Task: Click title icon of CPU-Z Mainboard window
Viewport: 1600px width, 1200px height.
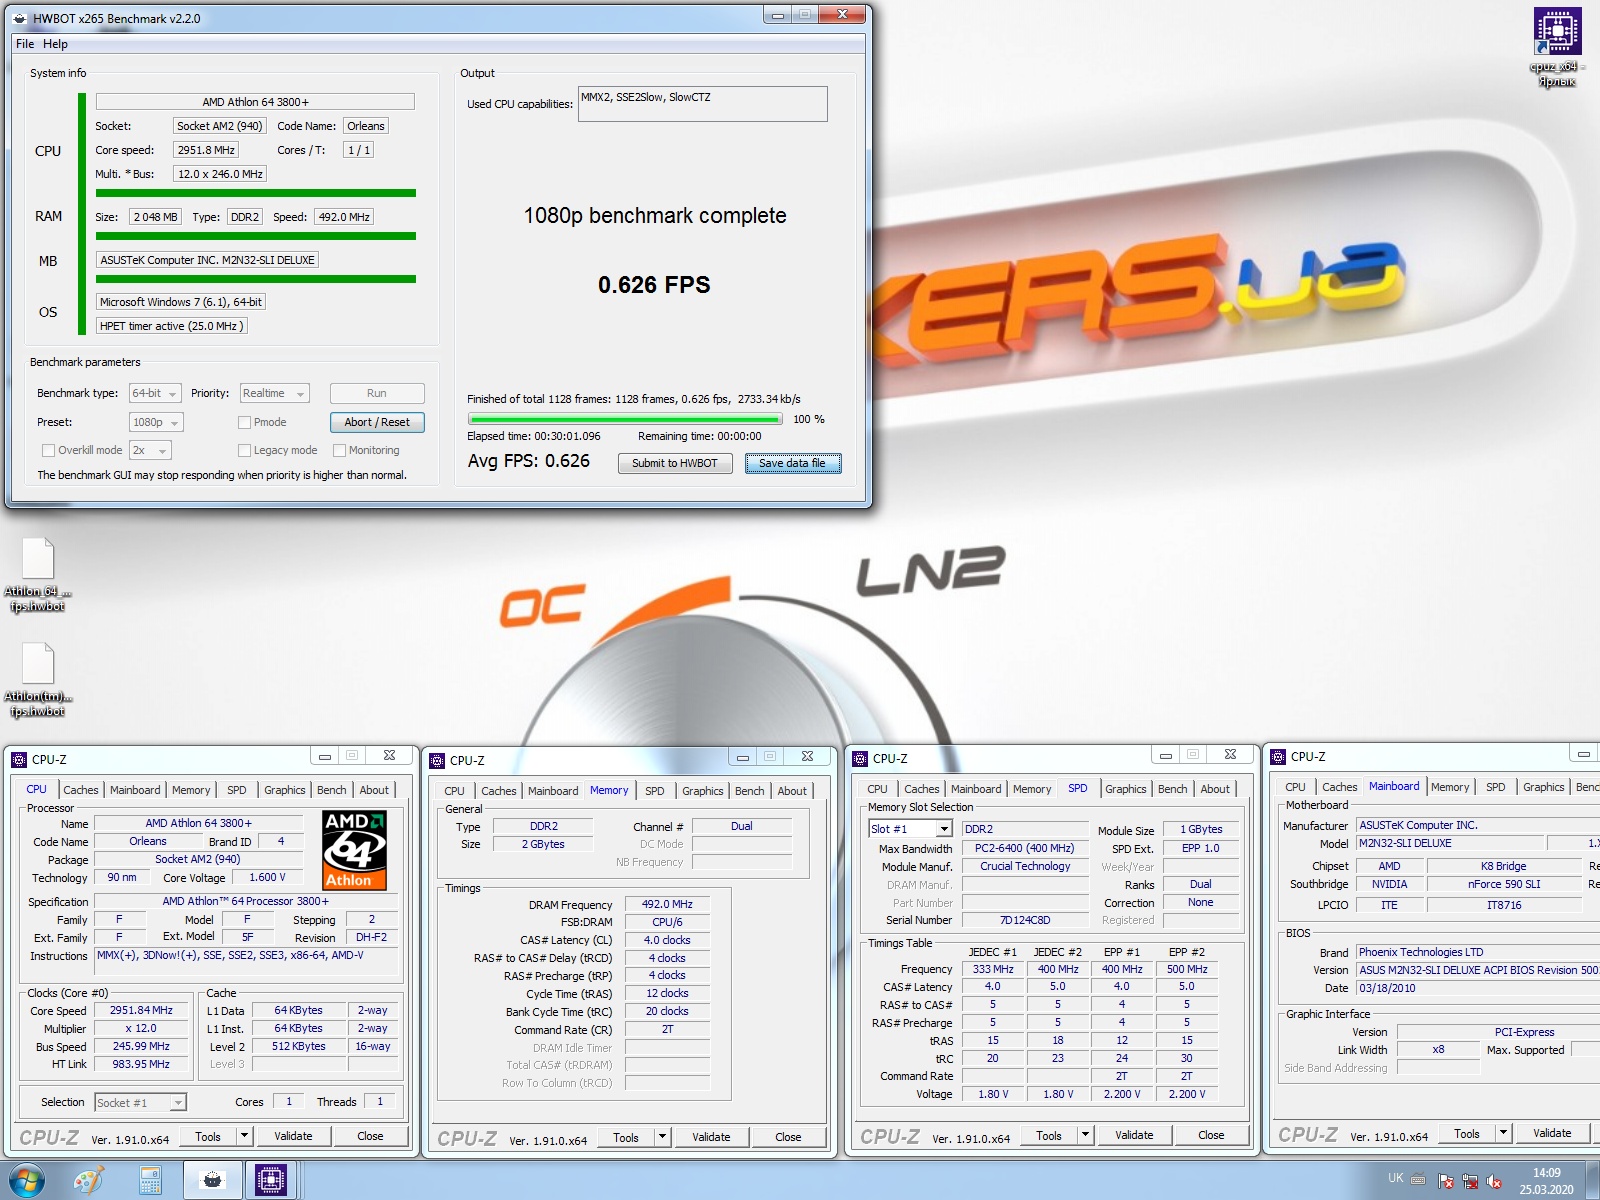Action: pyautogui.click(x=1278, y=756)
